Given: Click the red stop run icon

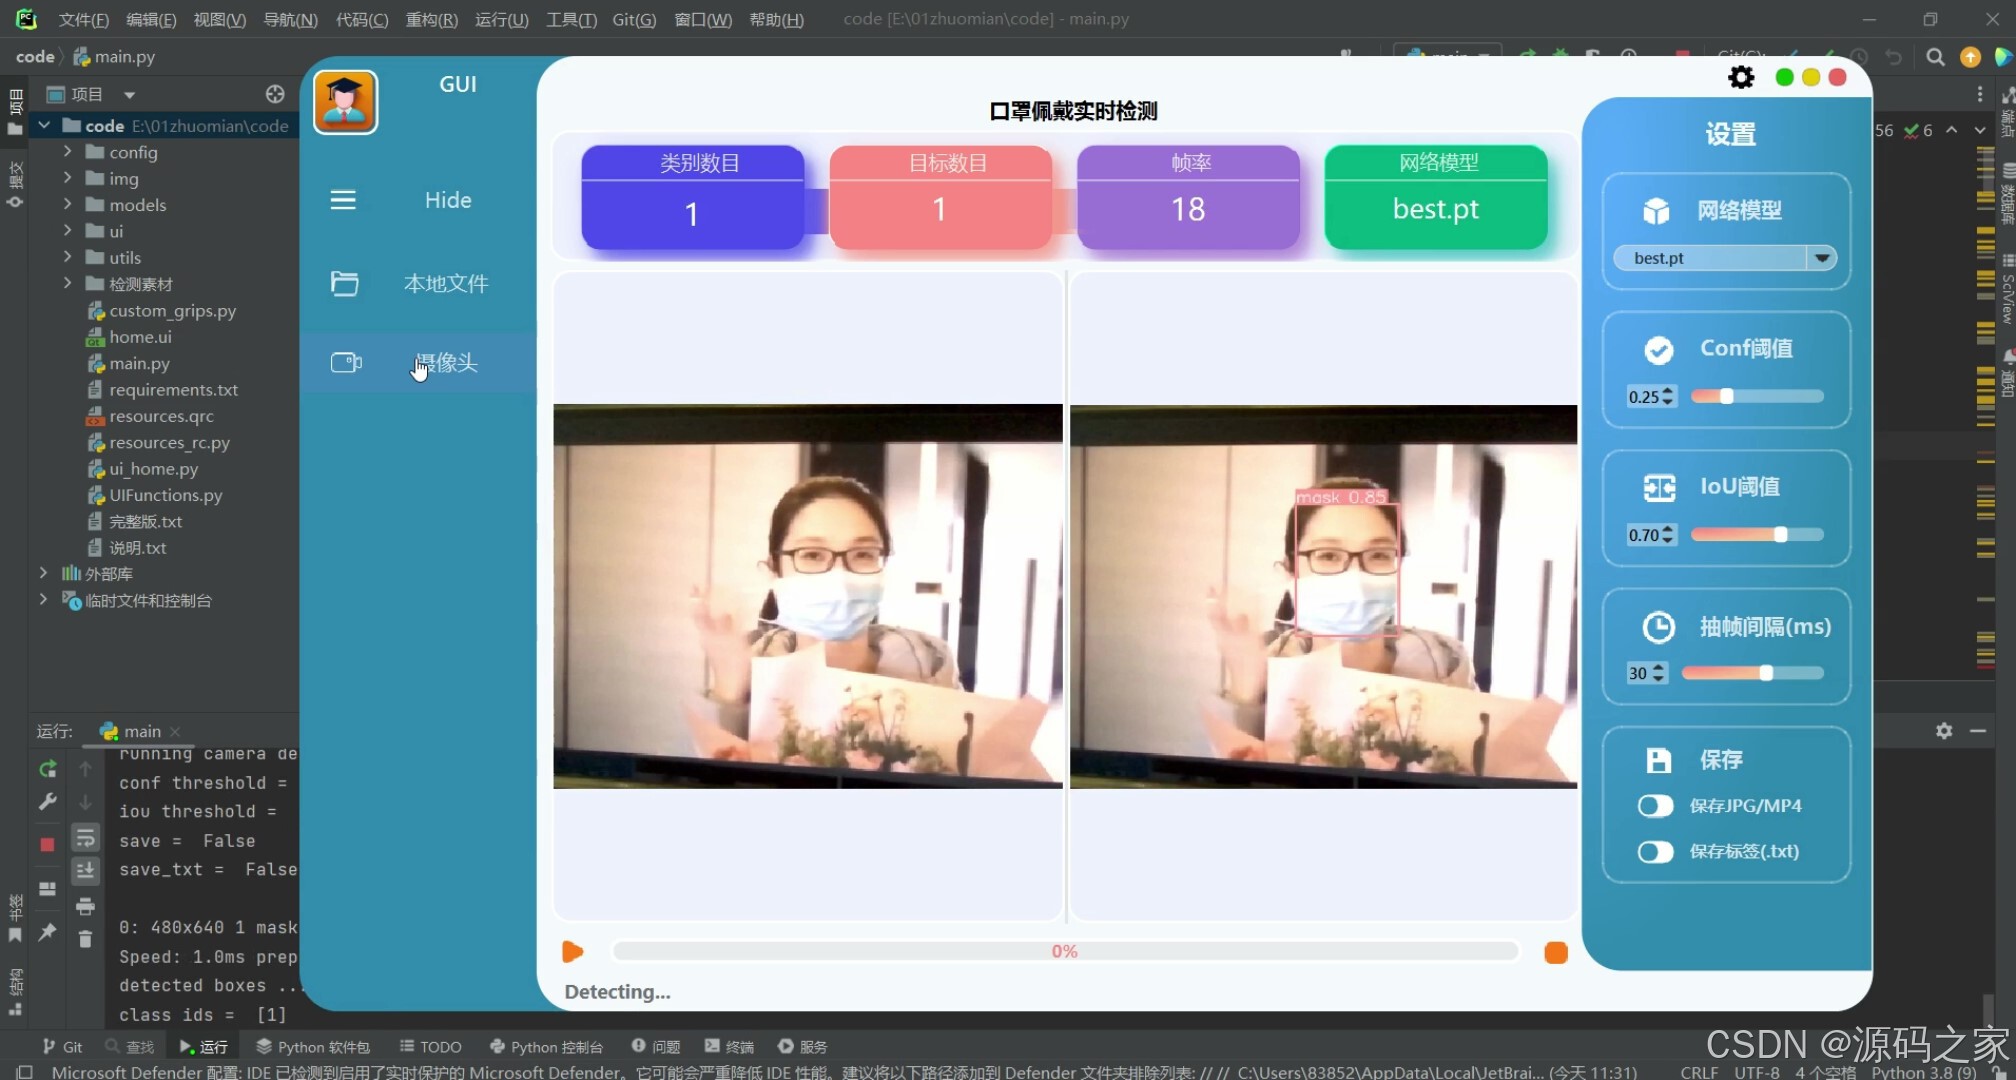Looking at the screenshot, I should (x=47, y=844).
